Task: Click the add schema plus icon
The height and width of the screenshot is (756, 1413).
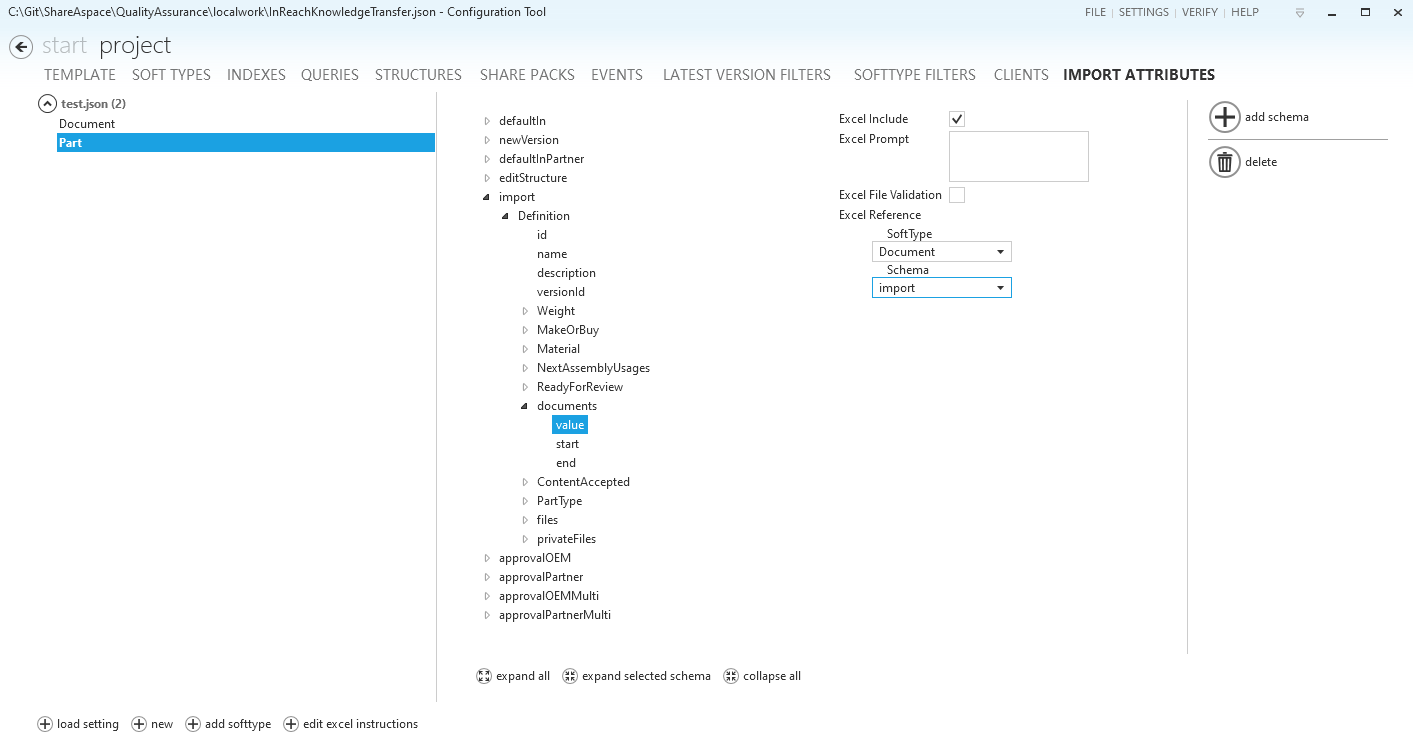Action: pos(1225,117)
